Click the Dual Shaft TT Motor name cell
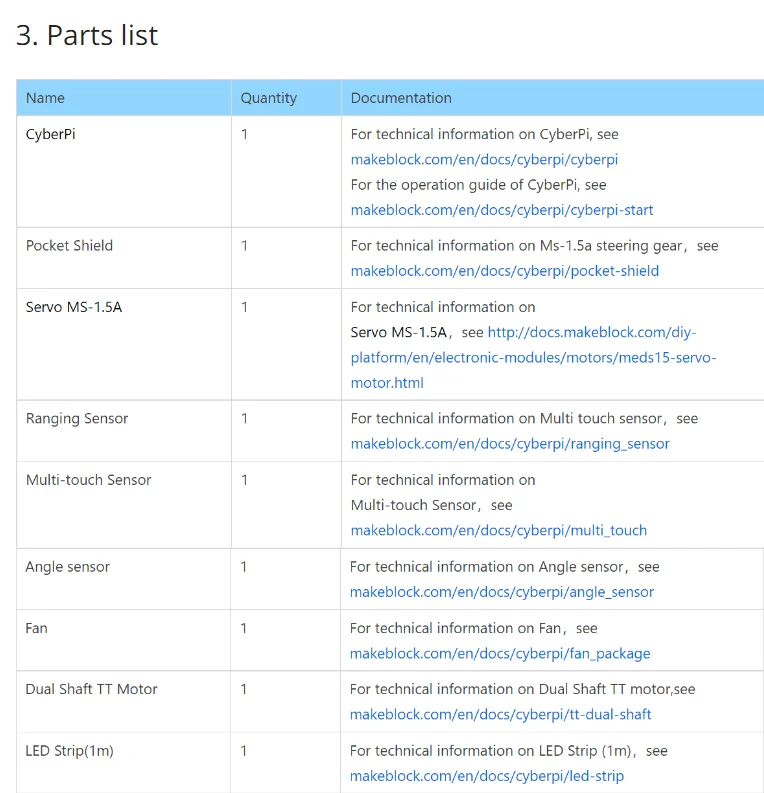764x793 pixels. point(91,689)
